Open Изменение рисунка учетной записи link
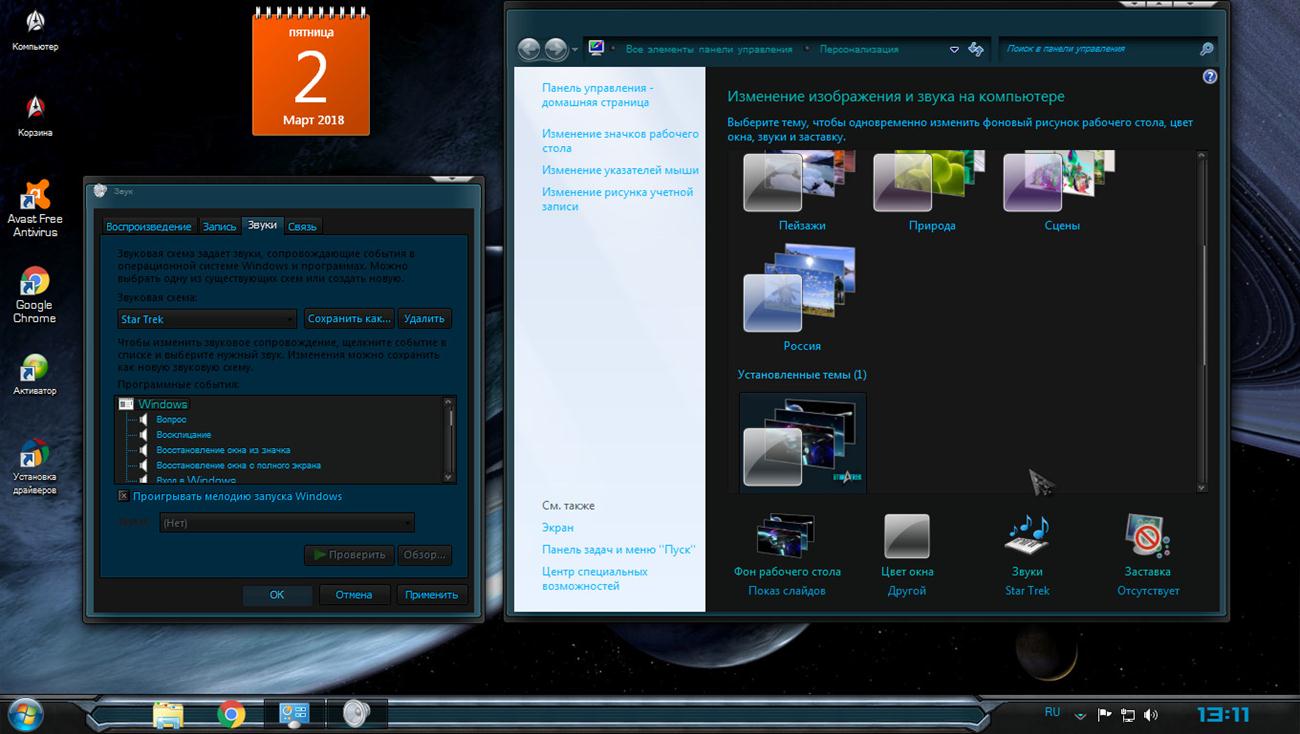 617,199
